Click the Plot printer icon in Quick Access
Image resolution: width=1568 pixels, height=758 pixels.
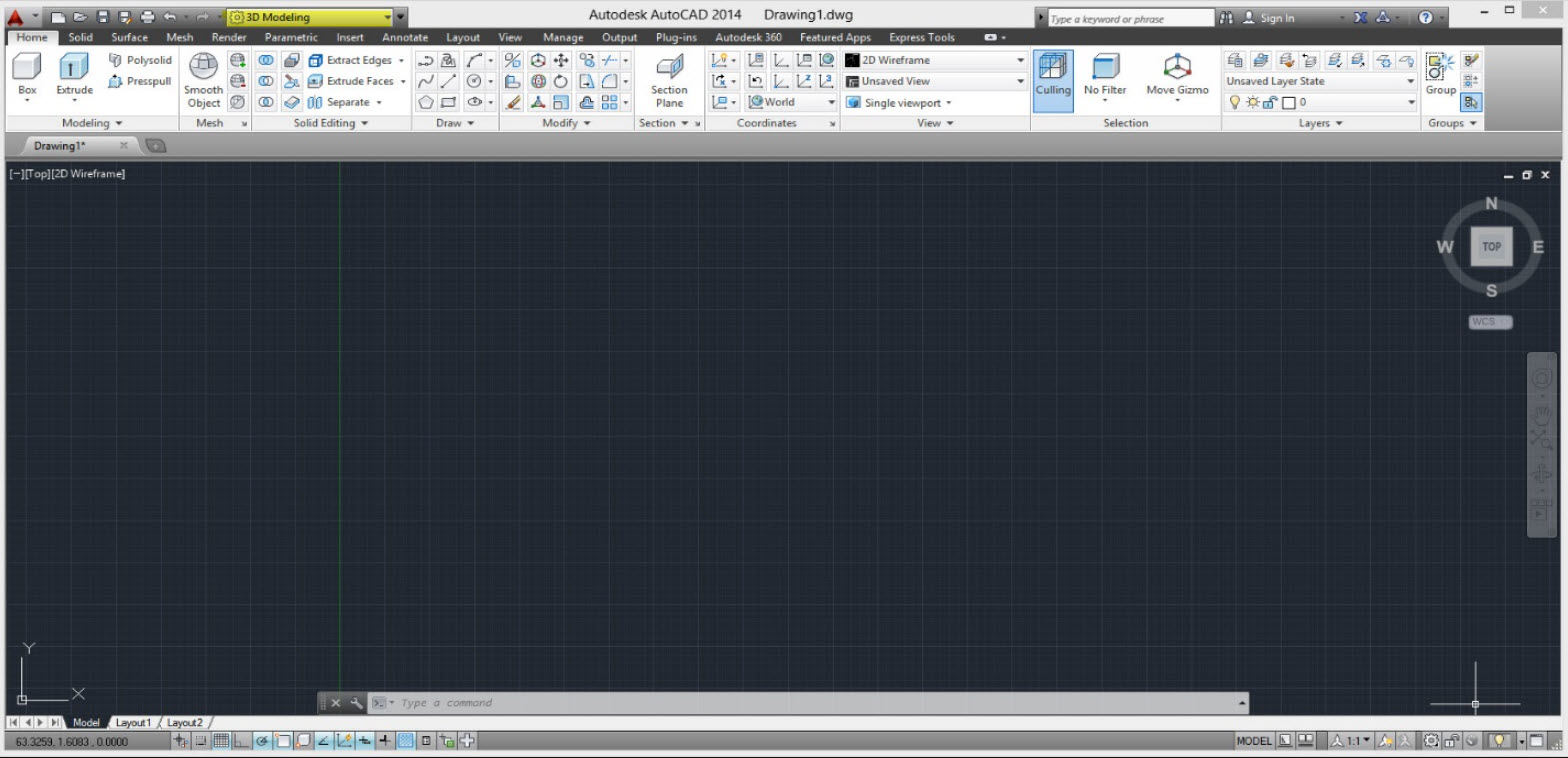click(148, 17)
